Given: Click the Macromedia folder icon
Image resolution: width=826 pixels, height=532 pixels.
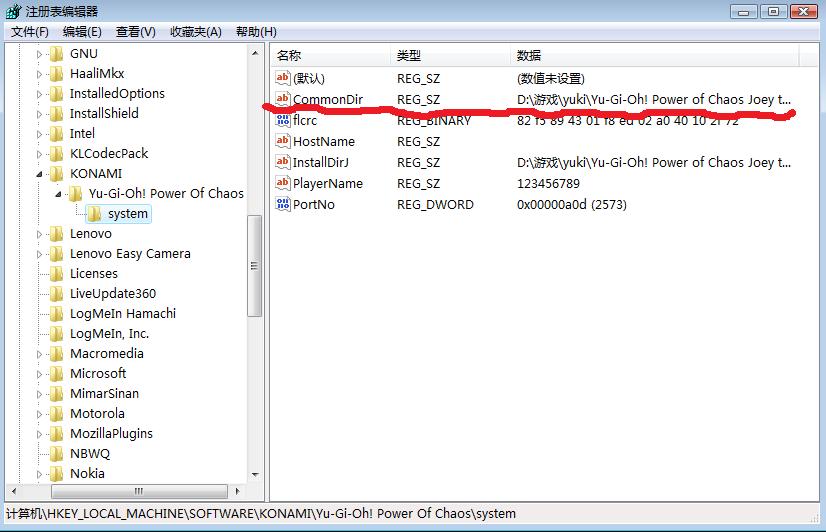Looking at the screenshot, I should pyautogui.click(x=56, y=354).
